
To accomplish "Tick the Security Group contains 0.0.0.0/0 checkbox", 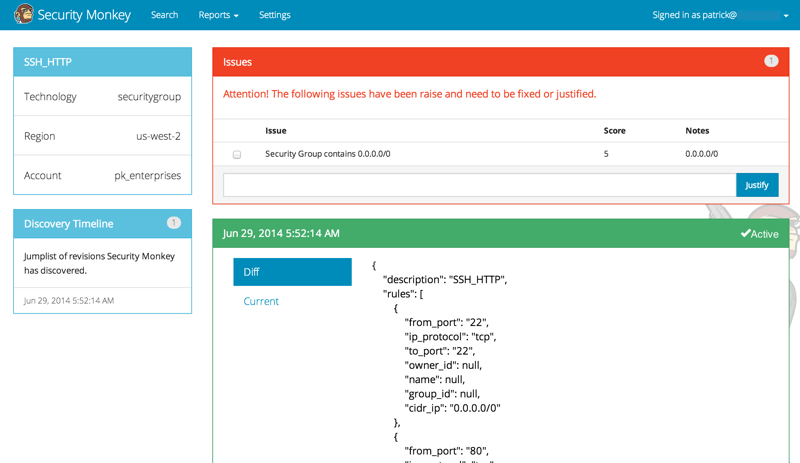I will 237,154.
